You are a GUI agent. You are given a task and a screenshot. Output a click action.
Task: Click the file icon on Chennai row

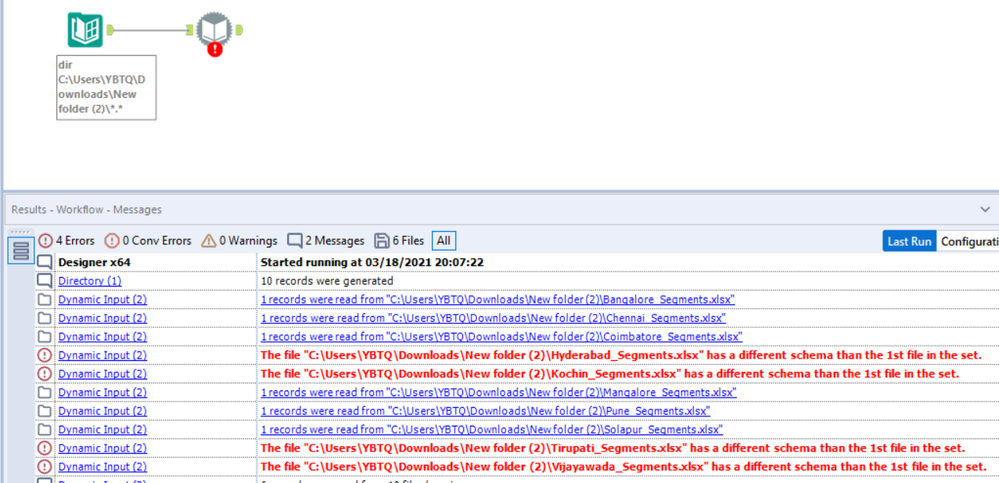click(x=45, y=318)
